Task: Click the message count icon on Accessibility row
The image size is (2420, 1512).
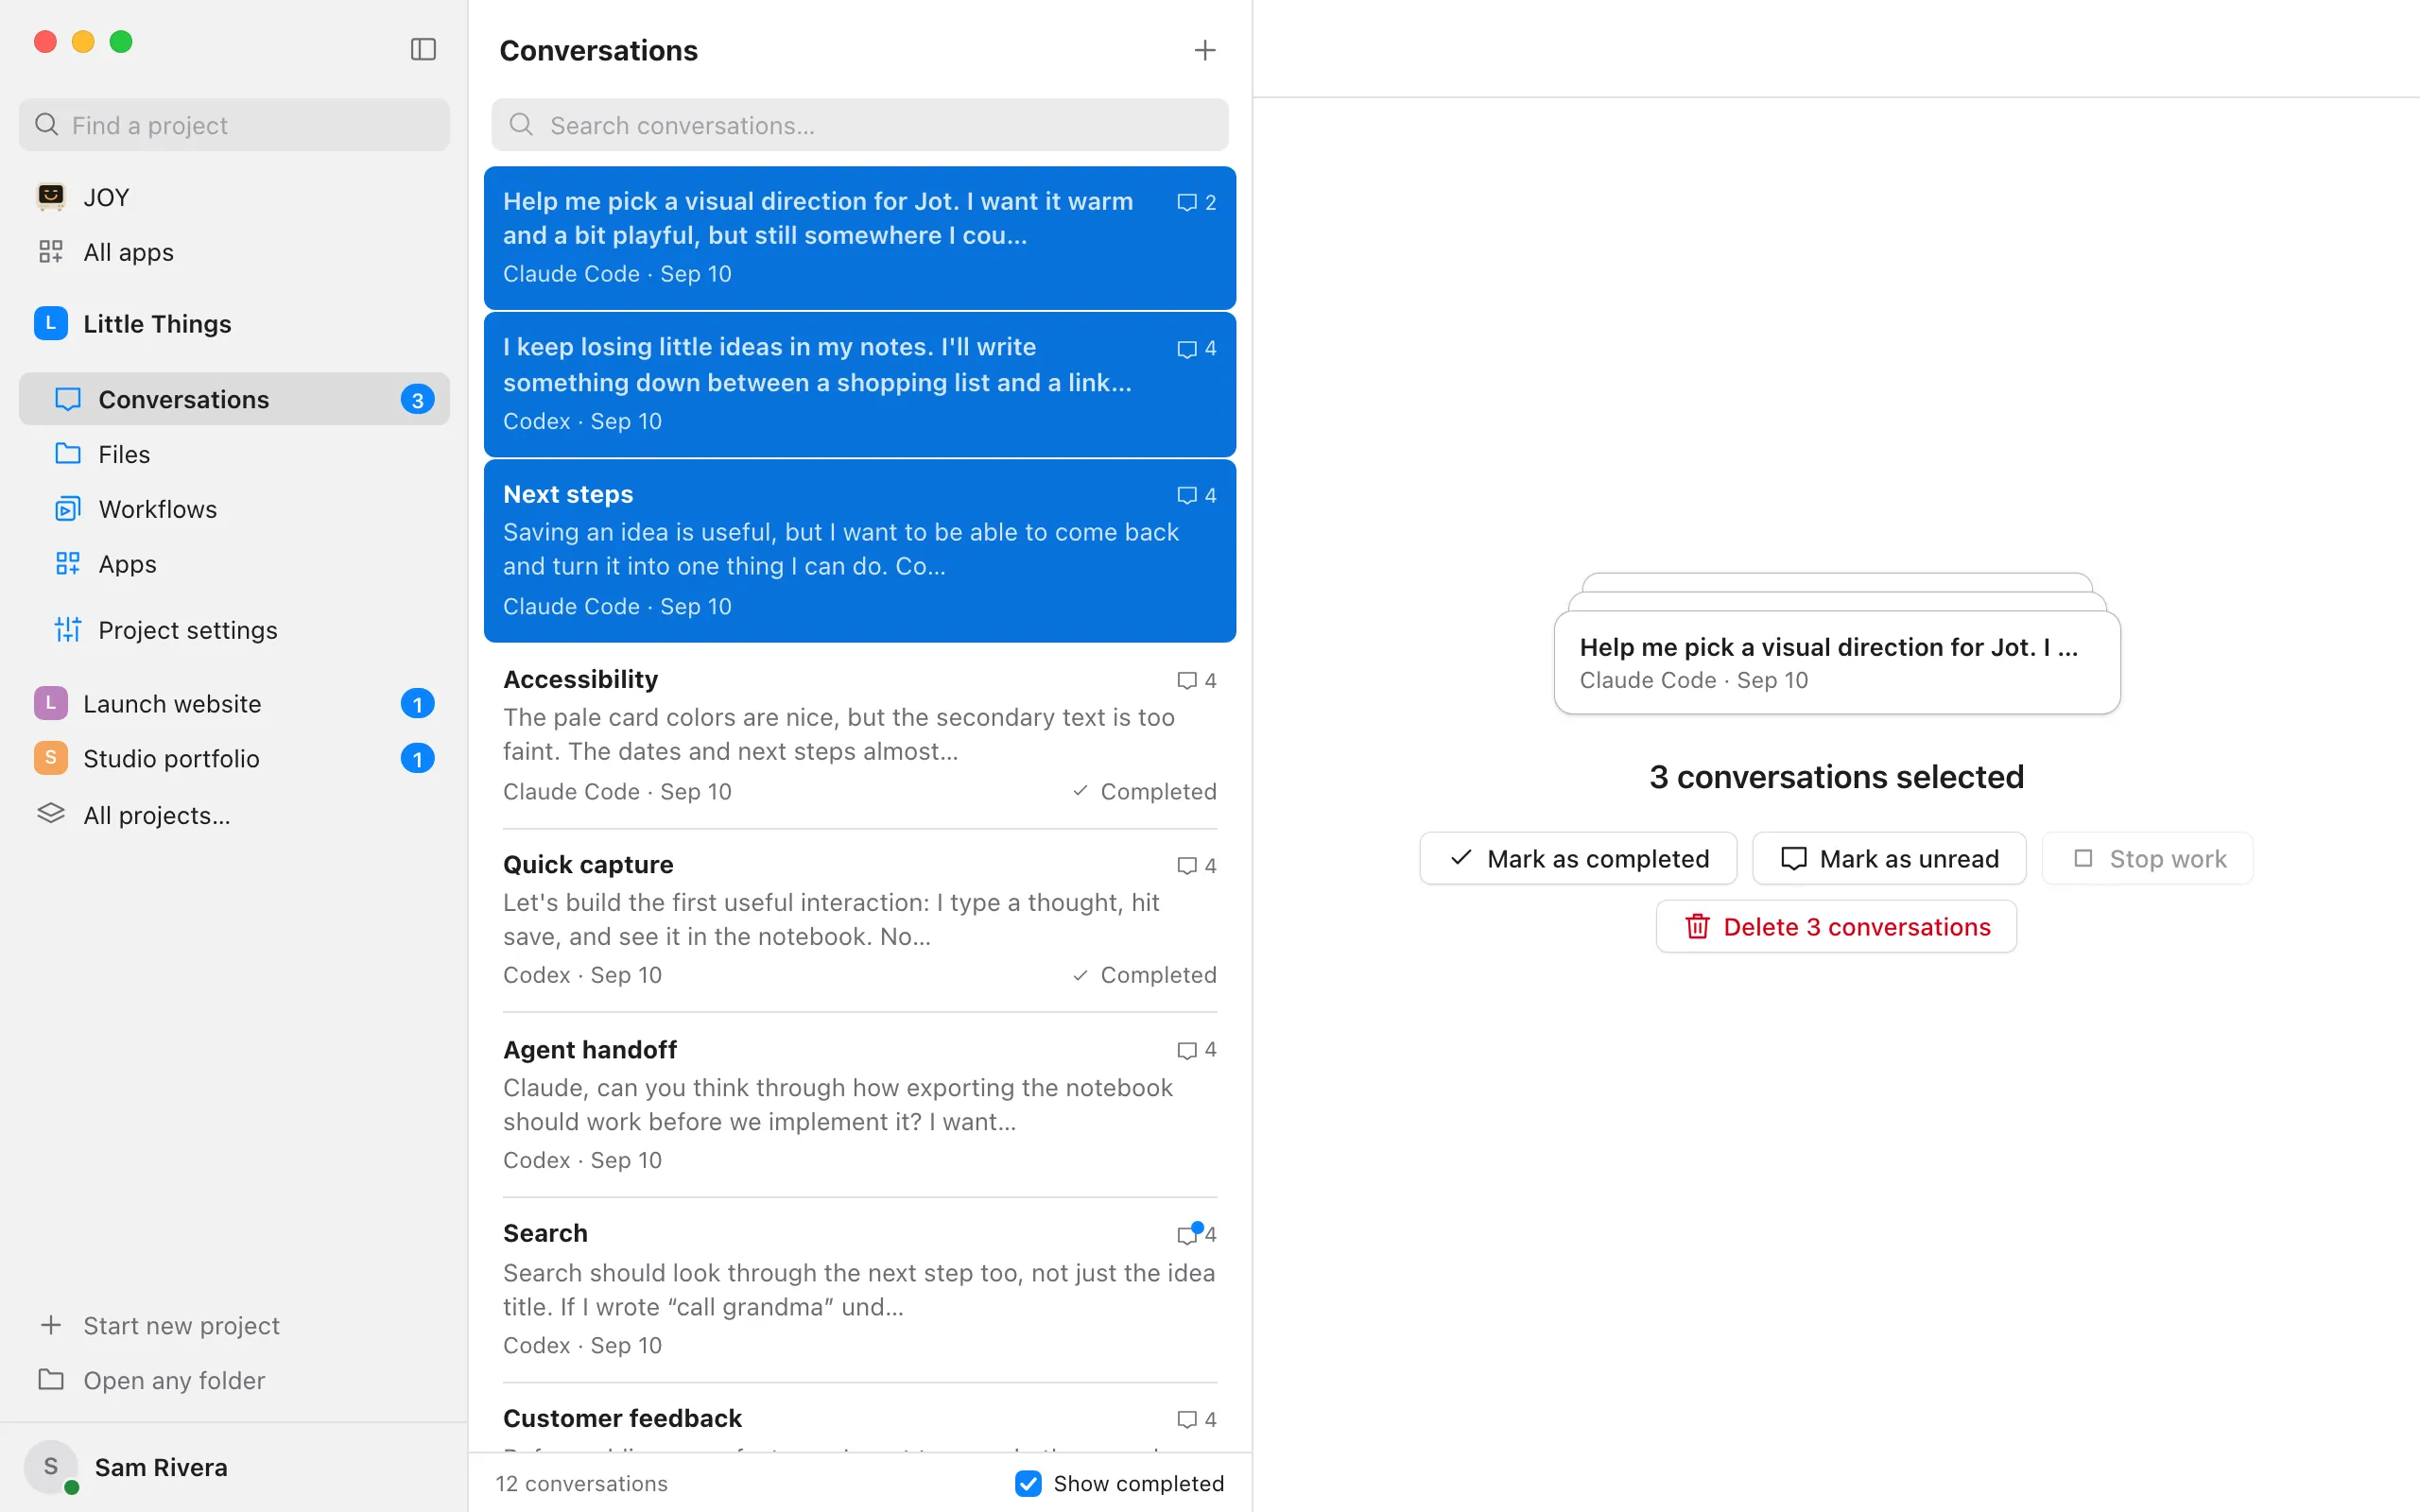Action: [x=1187, y=681]
